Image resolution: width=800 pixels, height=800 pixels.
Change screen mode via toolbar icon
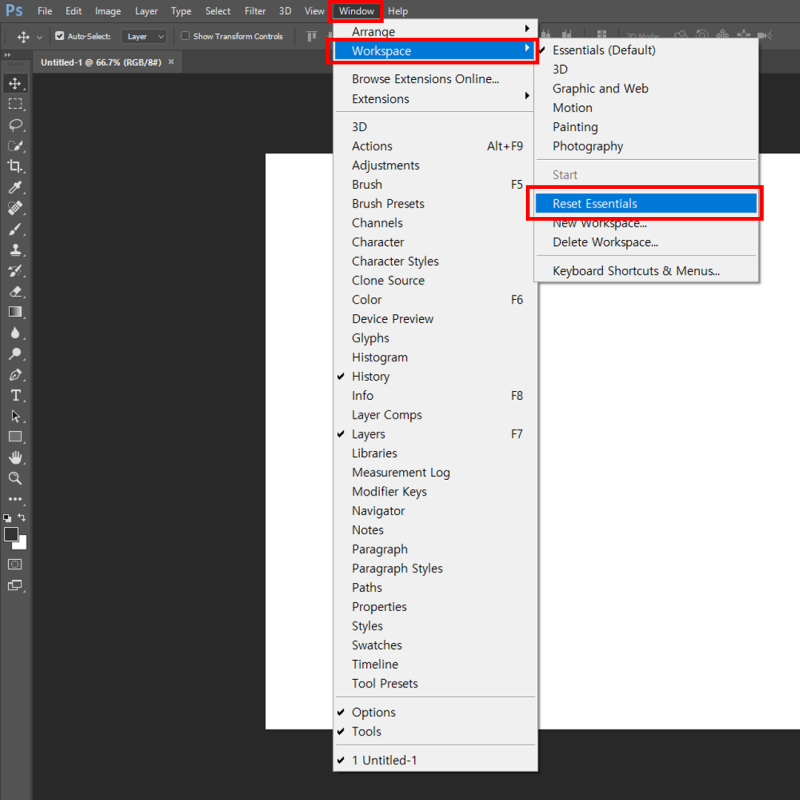click(x=15, y=585)
